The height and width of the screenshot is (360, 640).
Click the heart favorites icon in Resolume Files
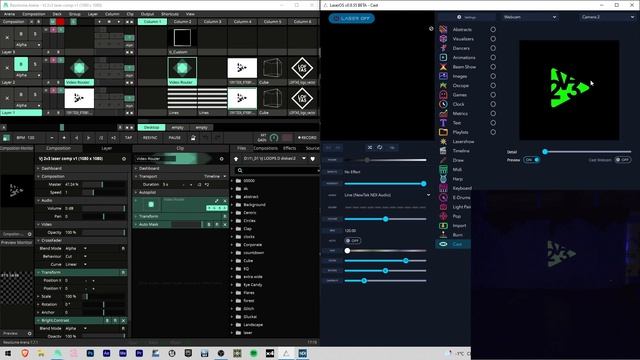pyautogui.click(x=313, y=159)
